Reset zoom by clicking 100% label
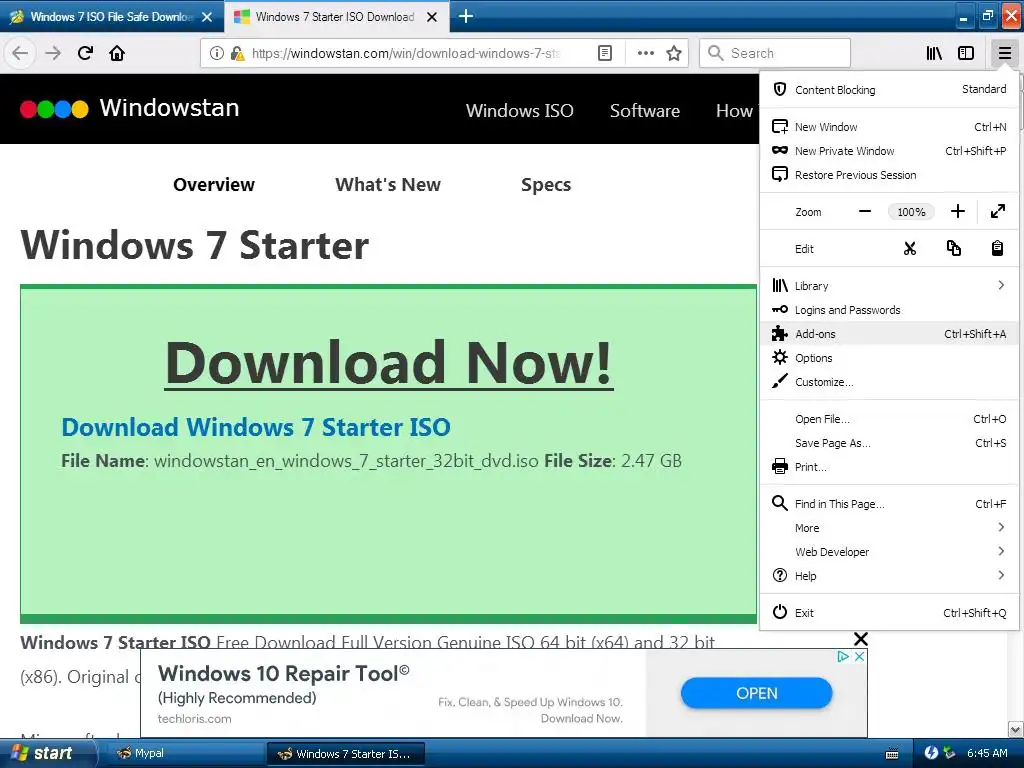Image resolution: width=1024 pixels, height=768 pixels. coord(911,212)
